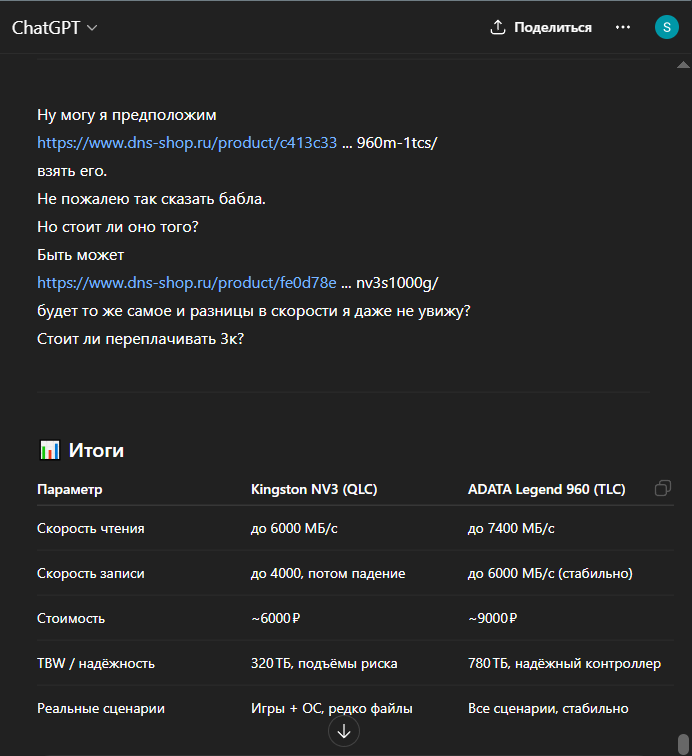Image resolution: width=692 pixels, height=756 pixels.
Task: Click the Реальные сценарии row label
Action: [x=101, y=708]
